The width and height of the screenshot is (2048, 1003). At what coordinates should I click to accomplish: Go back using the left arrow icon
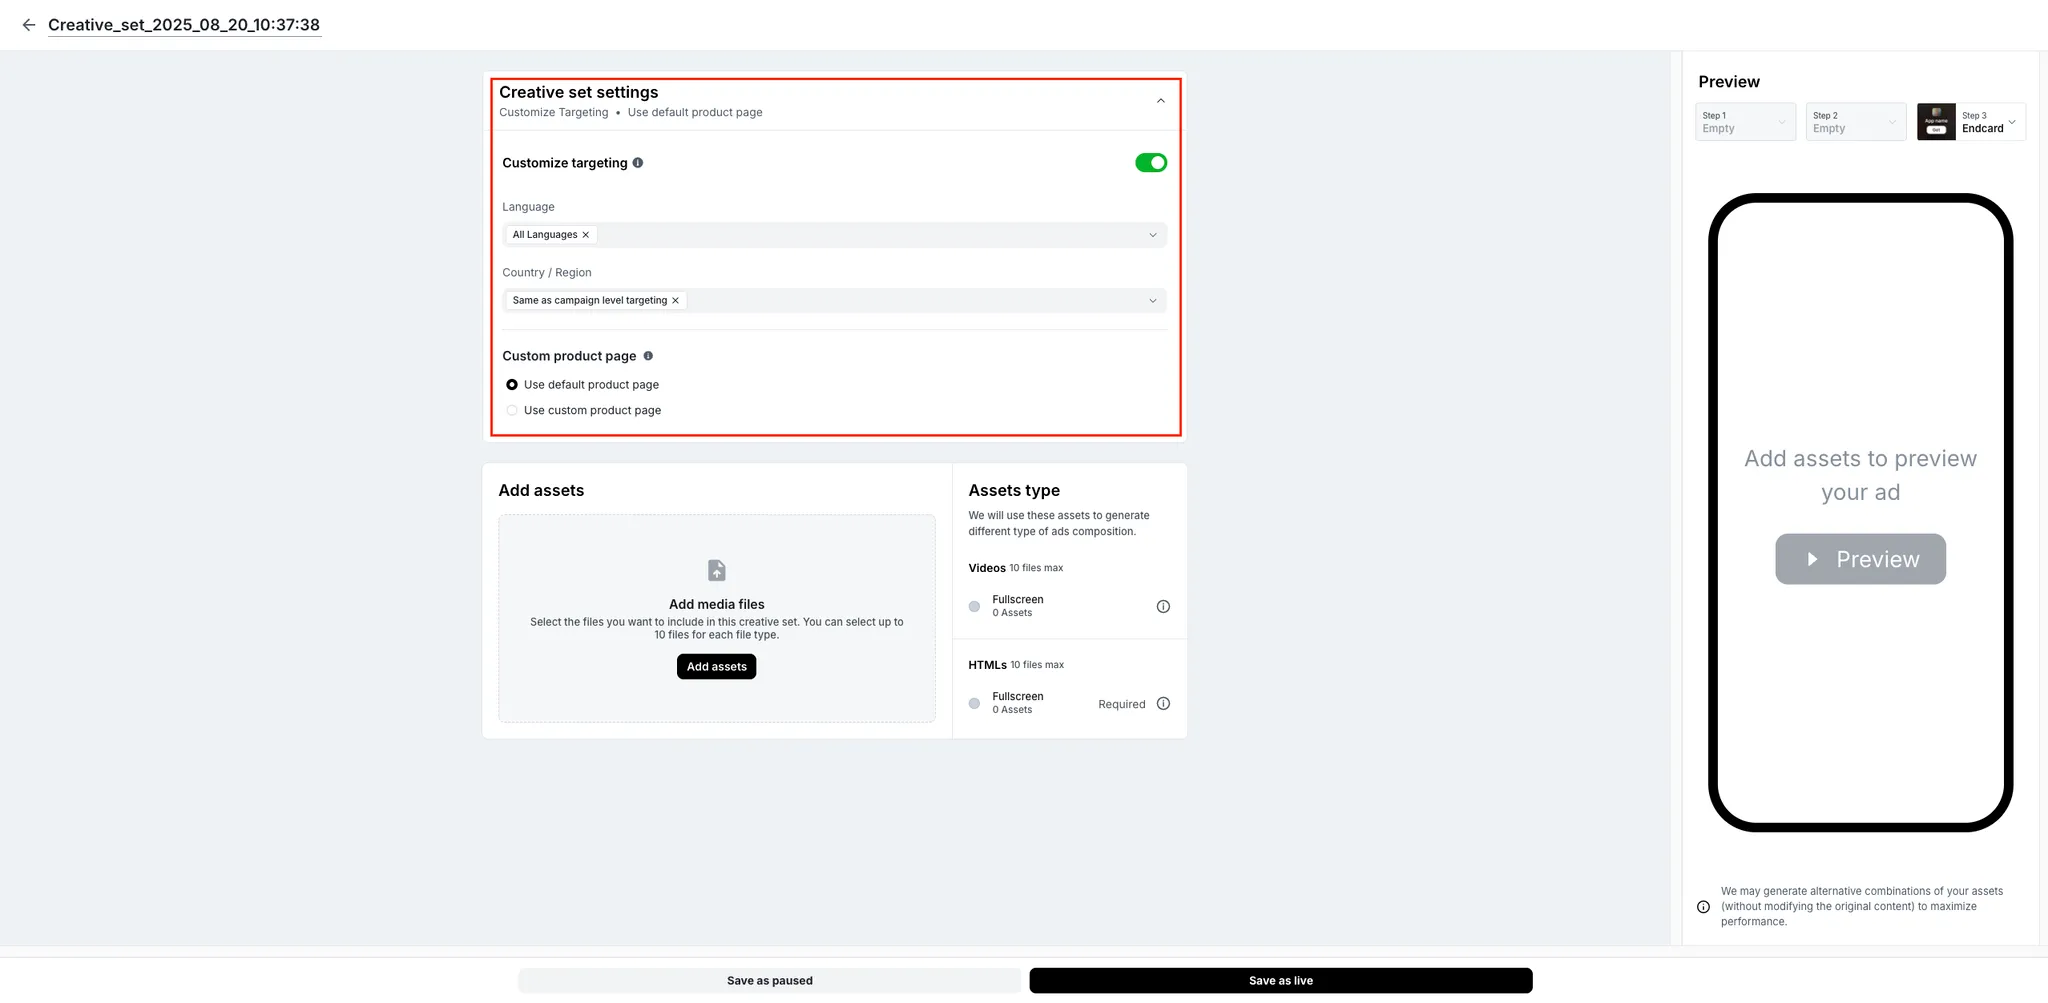point(29,25)
